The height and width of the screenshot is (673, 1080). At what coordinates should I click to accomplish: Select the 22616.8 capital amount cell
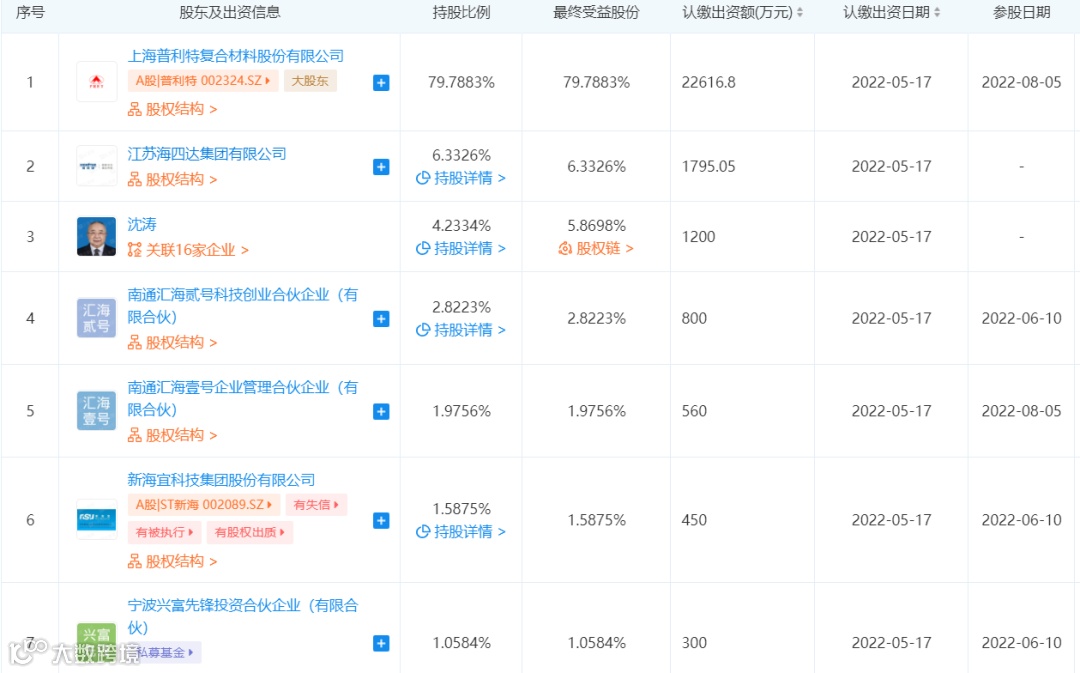(x=709, y=83)
